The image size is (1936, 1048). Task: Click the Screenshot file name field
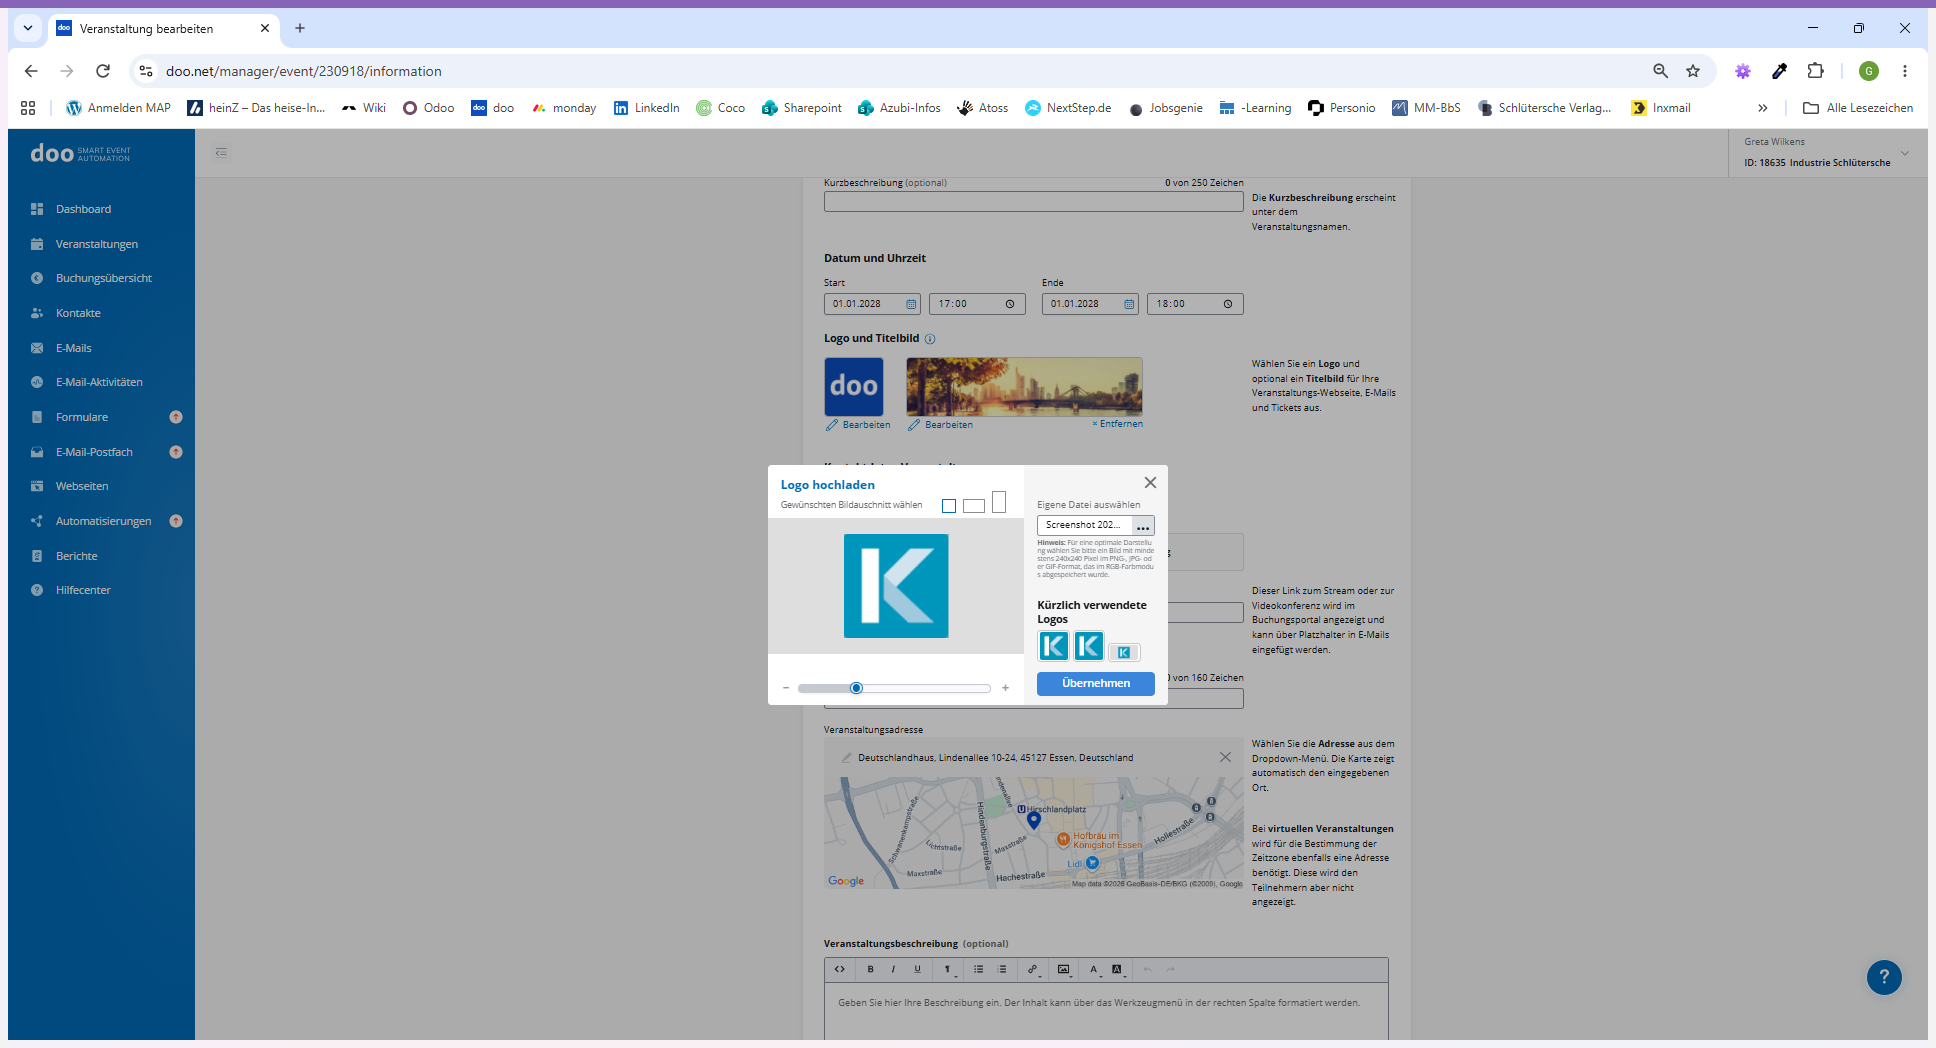(1085, 525)
